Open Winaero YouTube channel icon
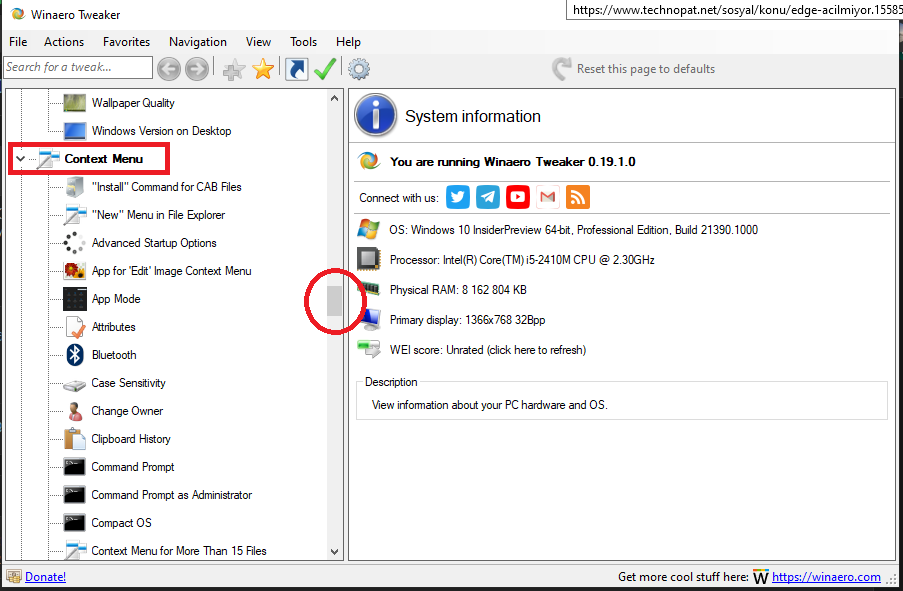903x591 pixels. (x=518, y=197)
